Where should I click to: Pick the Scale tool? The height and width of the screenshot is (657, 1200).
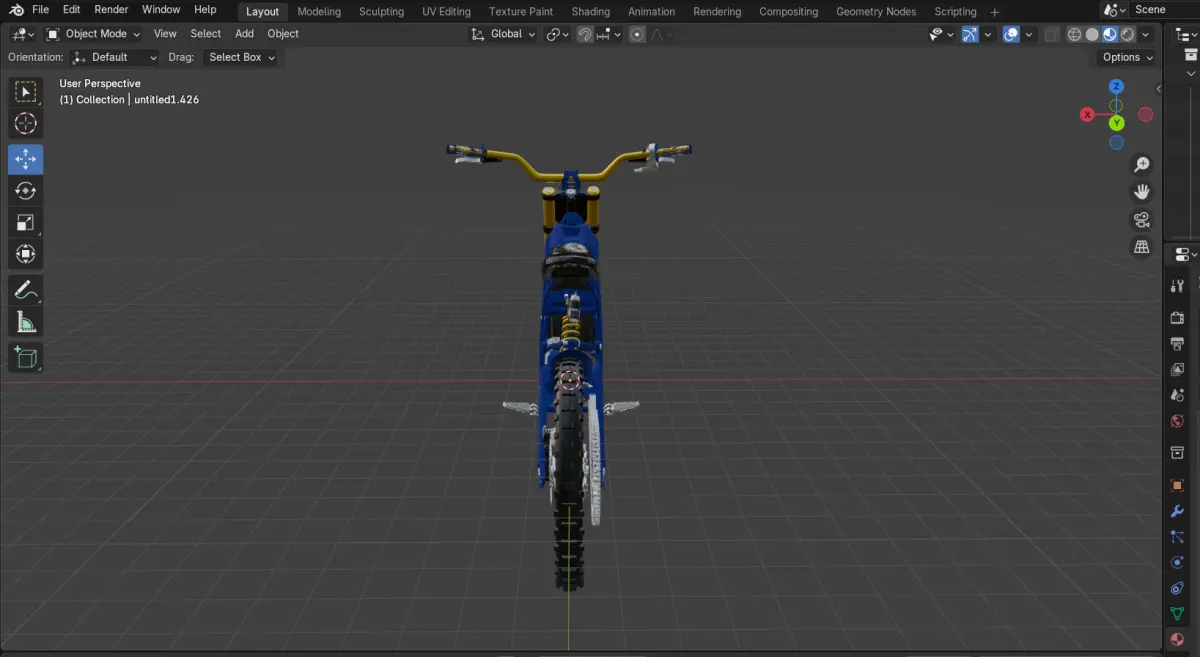pos(26,222)
